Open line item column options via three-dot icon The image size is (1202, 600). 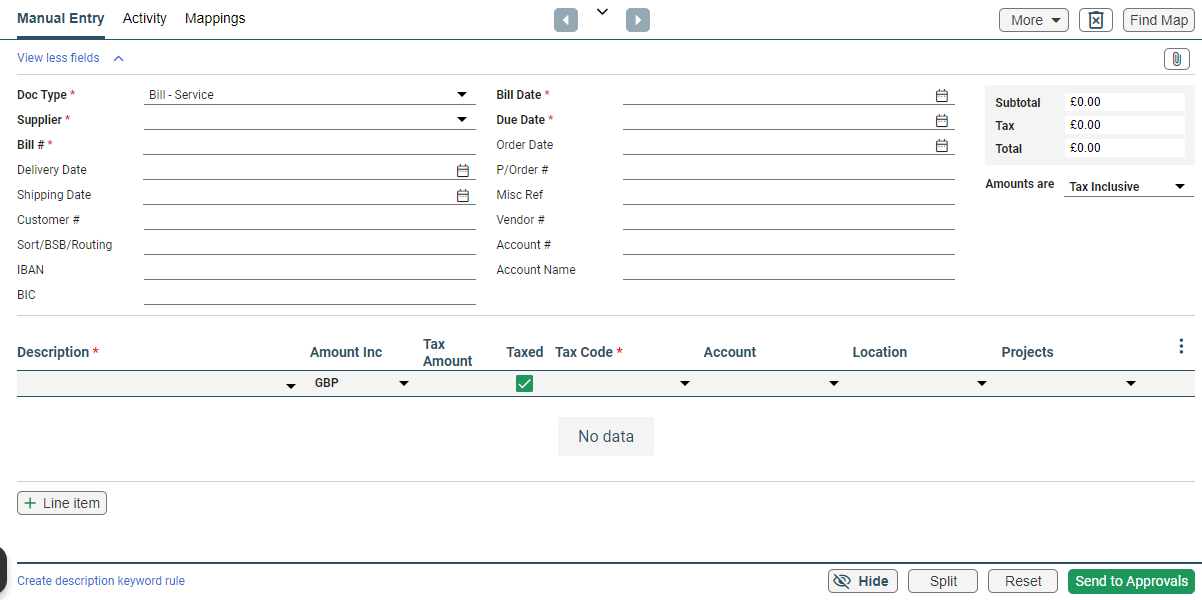(x=1181, y=345)
